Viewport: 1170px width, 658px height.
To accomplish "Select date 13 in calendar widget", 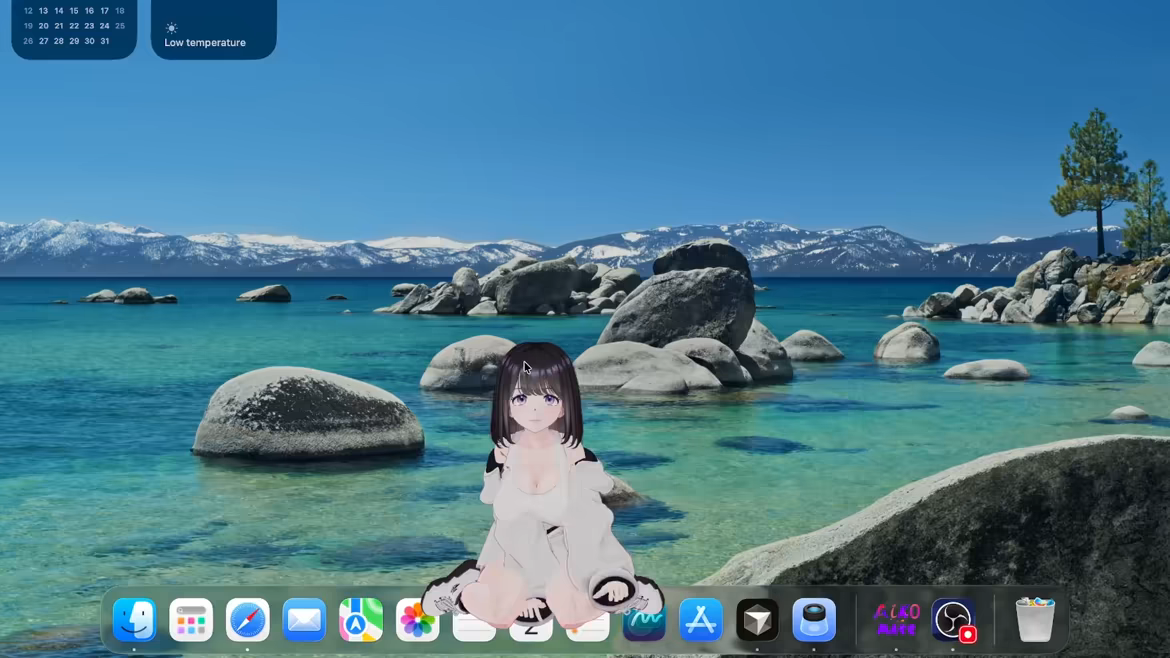I will [x=43, y=11].
